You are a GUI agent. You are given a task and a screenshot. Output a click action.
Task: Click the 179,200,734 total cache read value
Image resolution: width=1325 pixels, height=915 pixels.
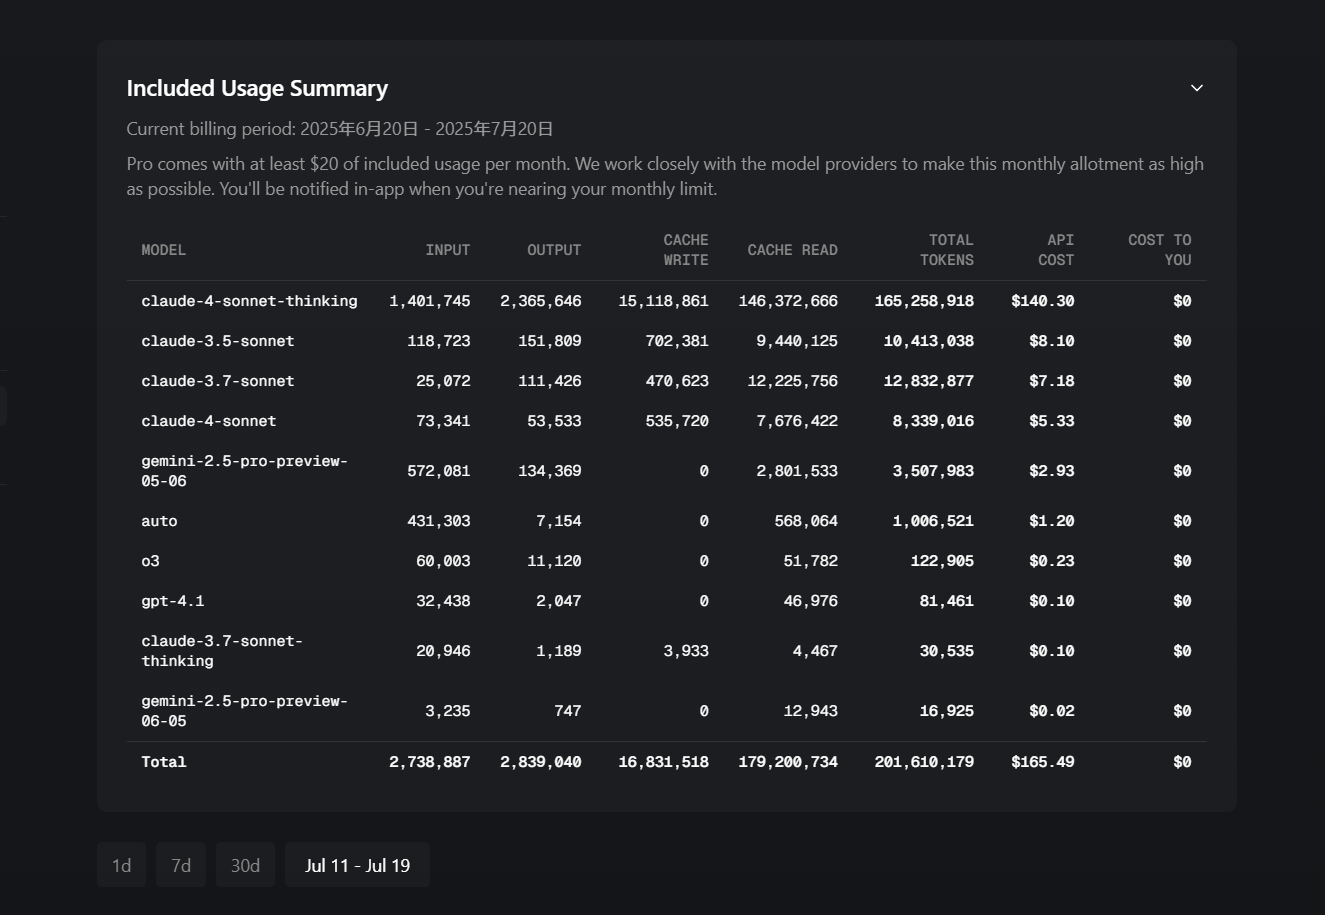pyautogui.click(x=788, y=762)
